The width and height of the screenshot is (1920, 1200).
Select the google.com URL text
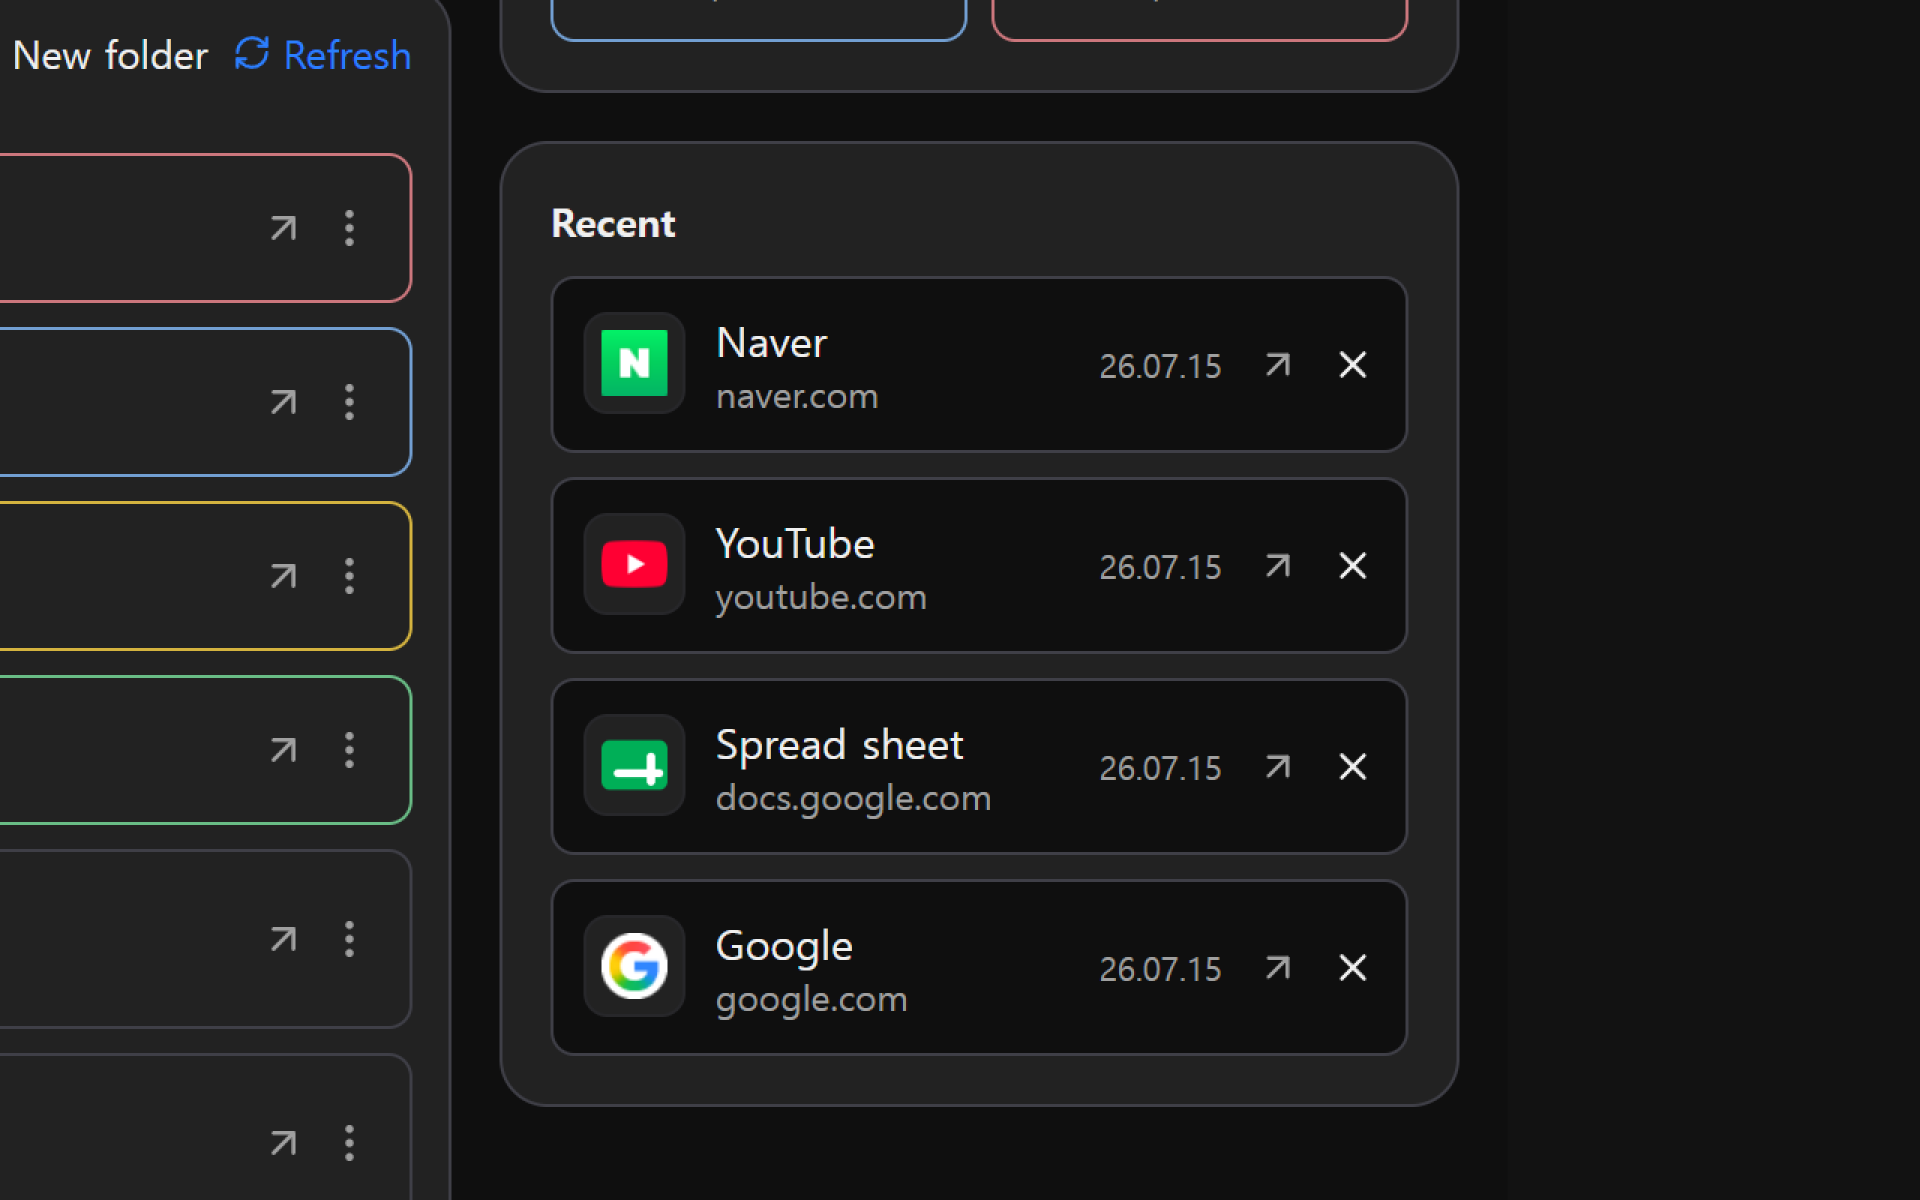tap(811, 999)
